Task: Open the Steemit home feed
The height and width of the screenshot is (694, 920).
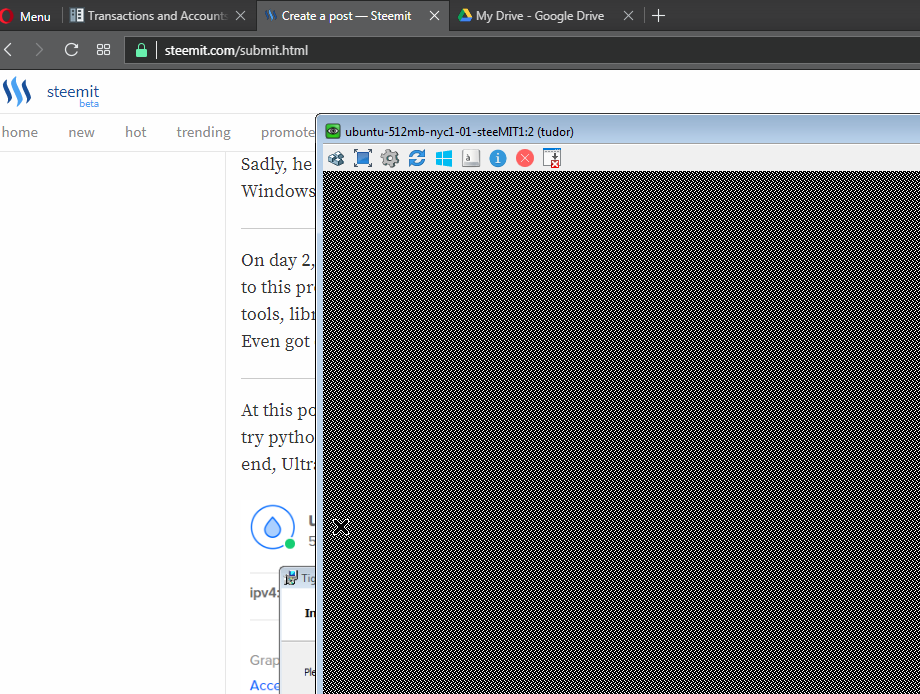Action: 19,133
